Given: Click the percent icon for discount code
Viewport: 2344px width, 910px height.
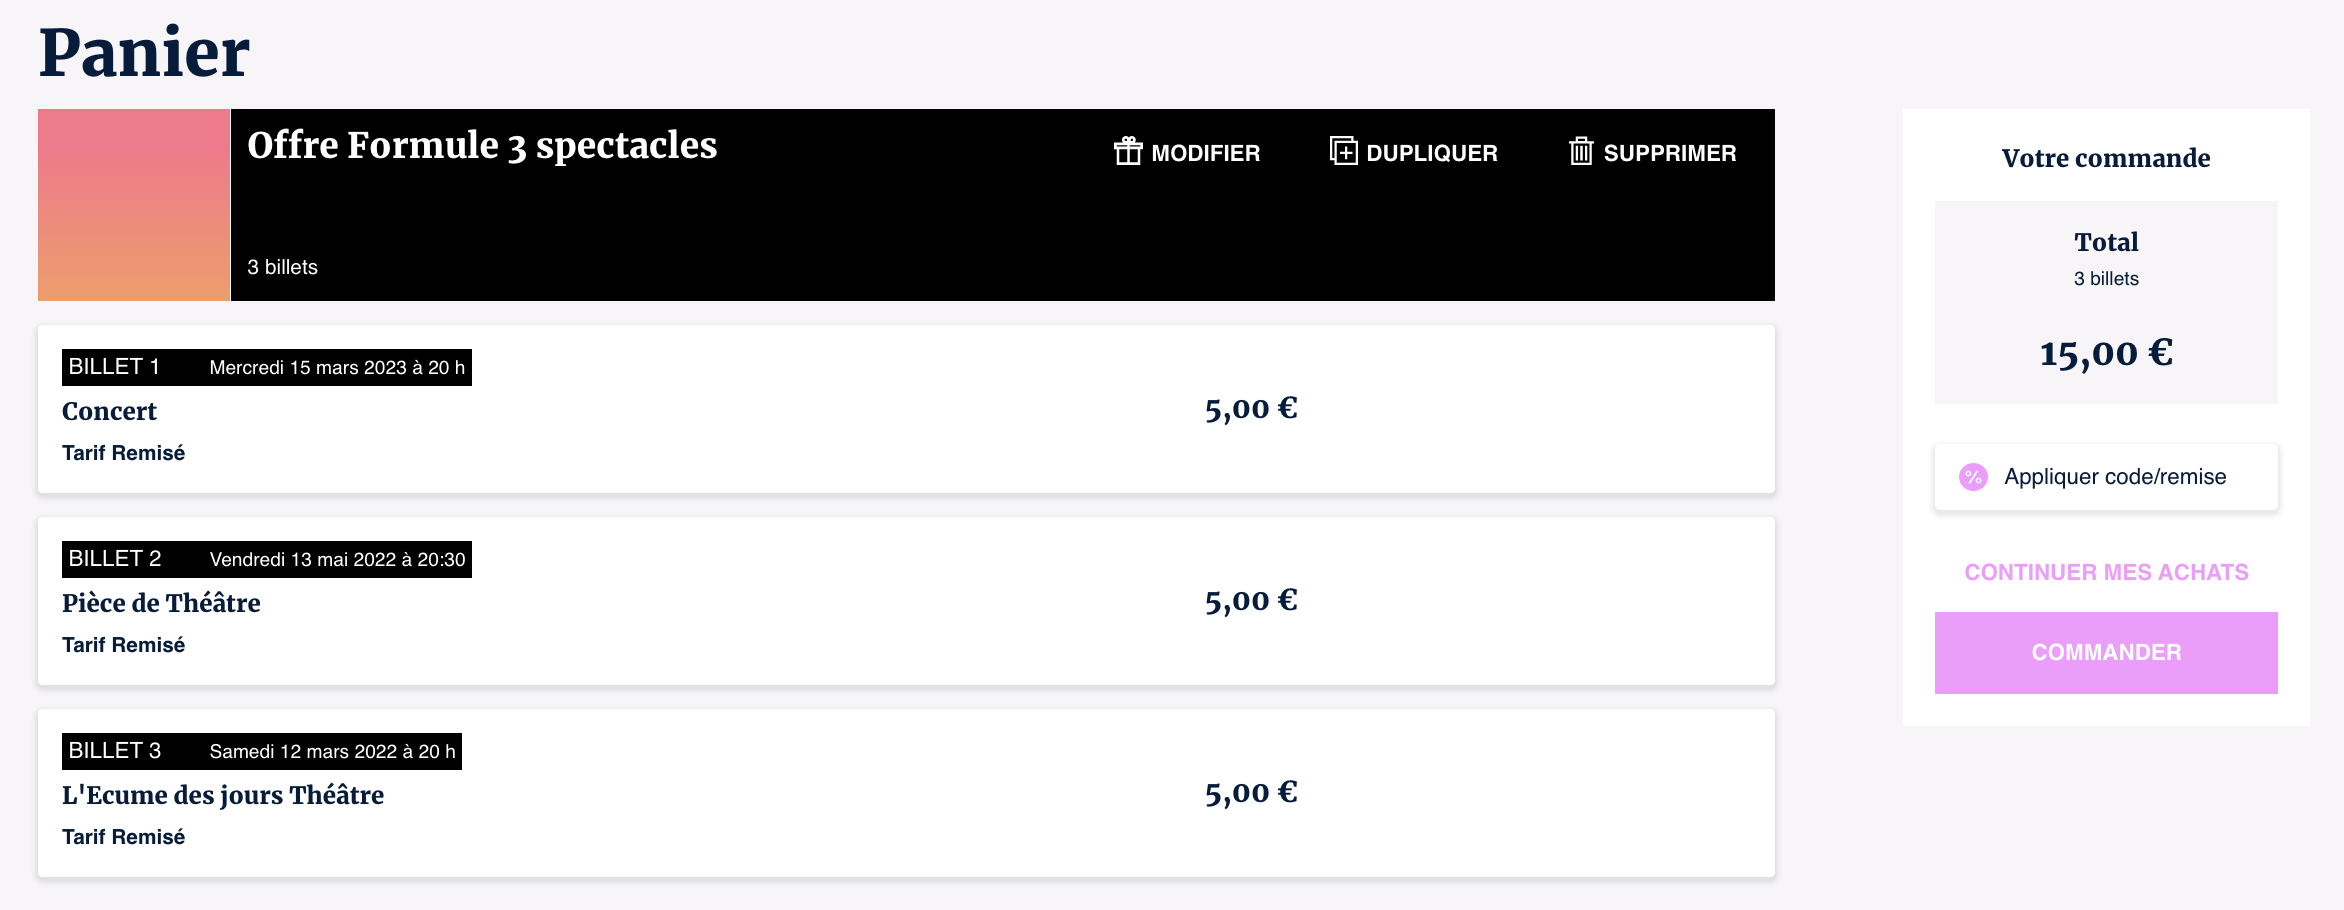Looking at the screenshot, I should tap(1973, 477).
